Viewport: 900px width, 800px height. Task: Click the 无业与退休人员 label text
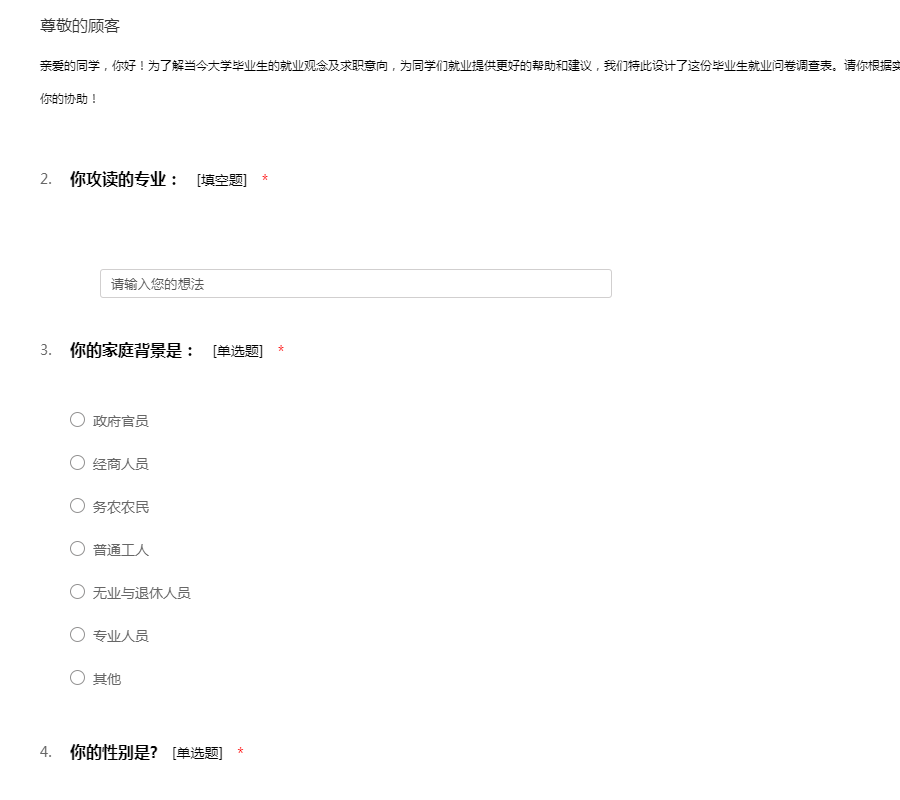pos(142,594)
